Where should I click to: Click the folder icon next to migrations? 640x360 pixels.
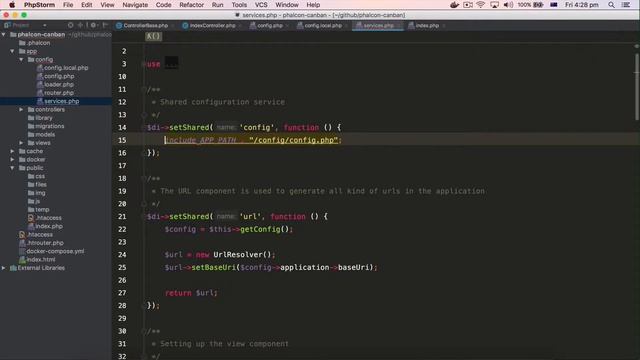31,126
